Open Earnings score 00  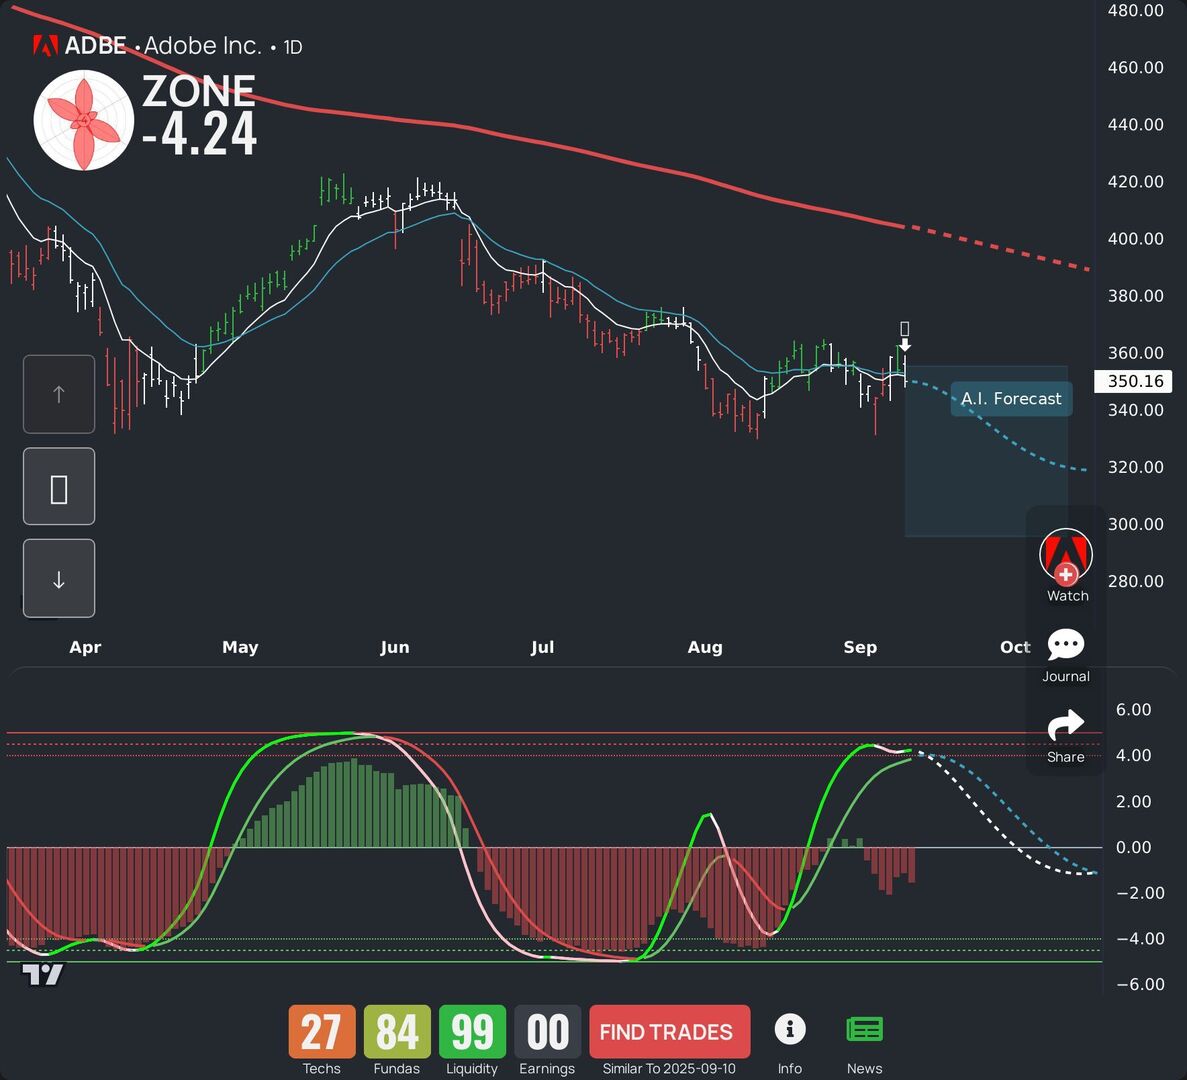[x=547, y=1032]
